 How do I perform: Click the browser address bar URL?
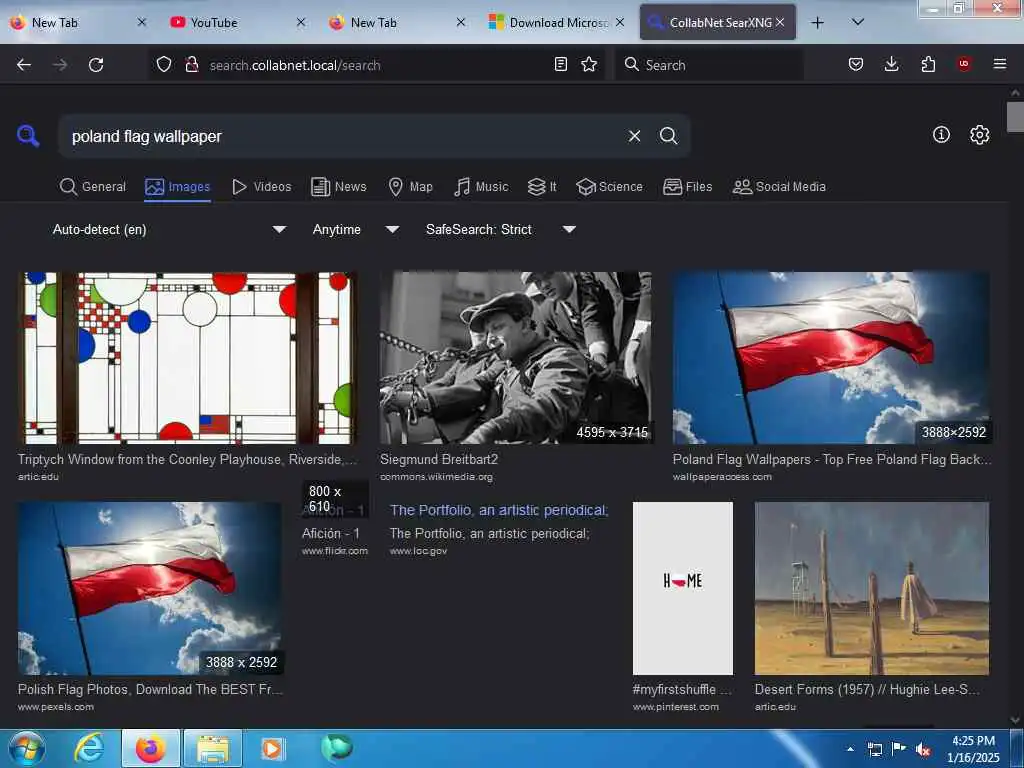[376, 65]
